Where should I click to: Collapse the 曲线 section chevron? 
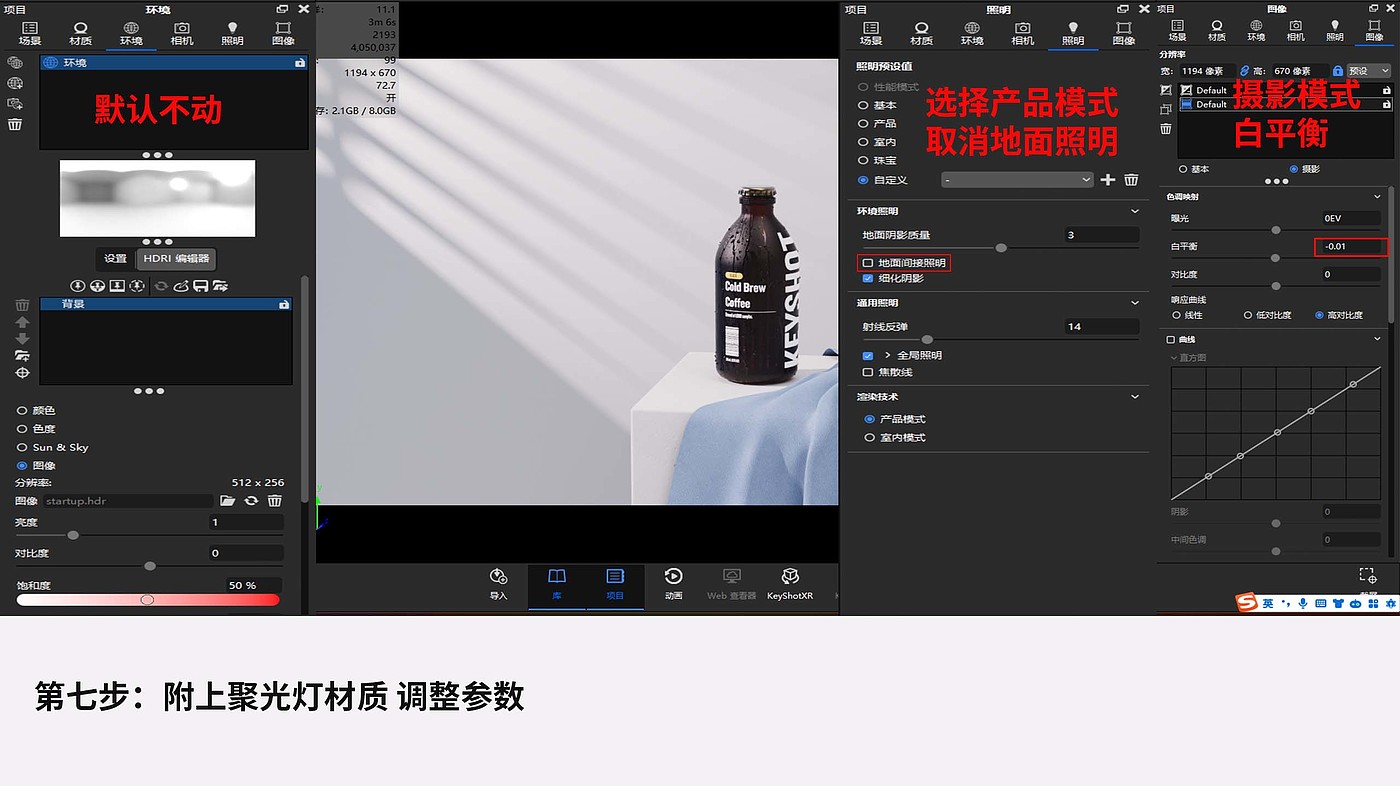point(1378,340)
